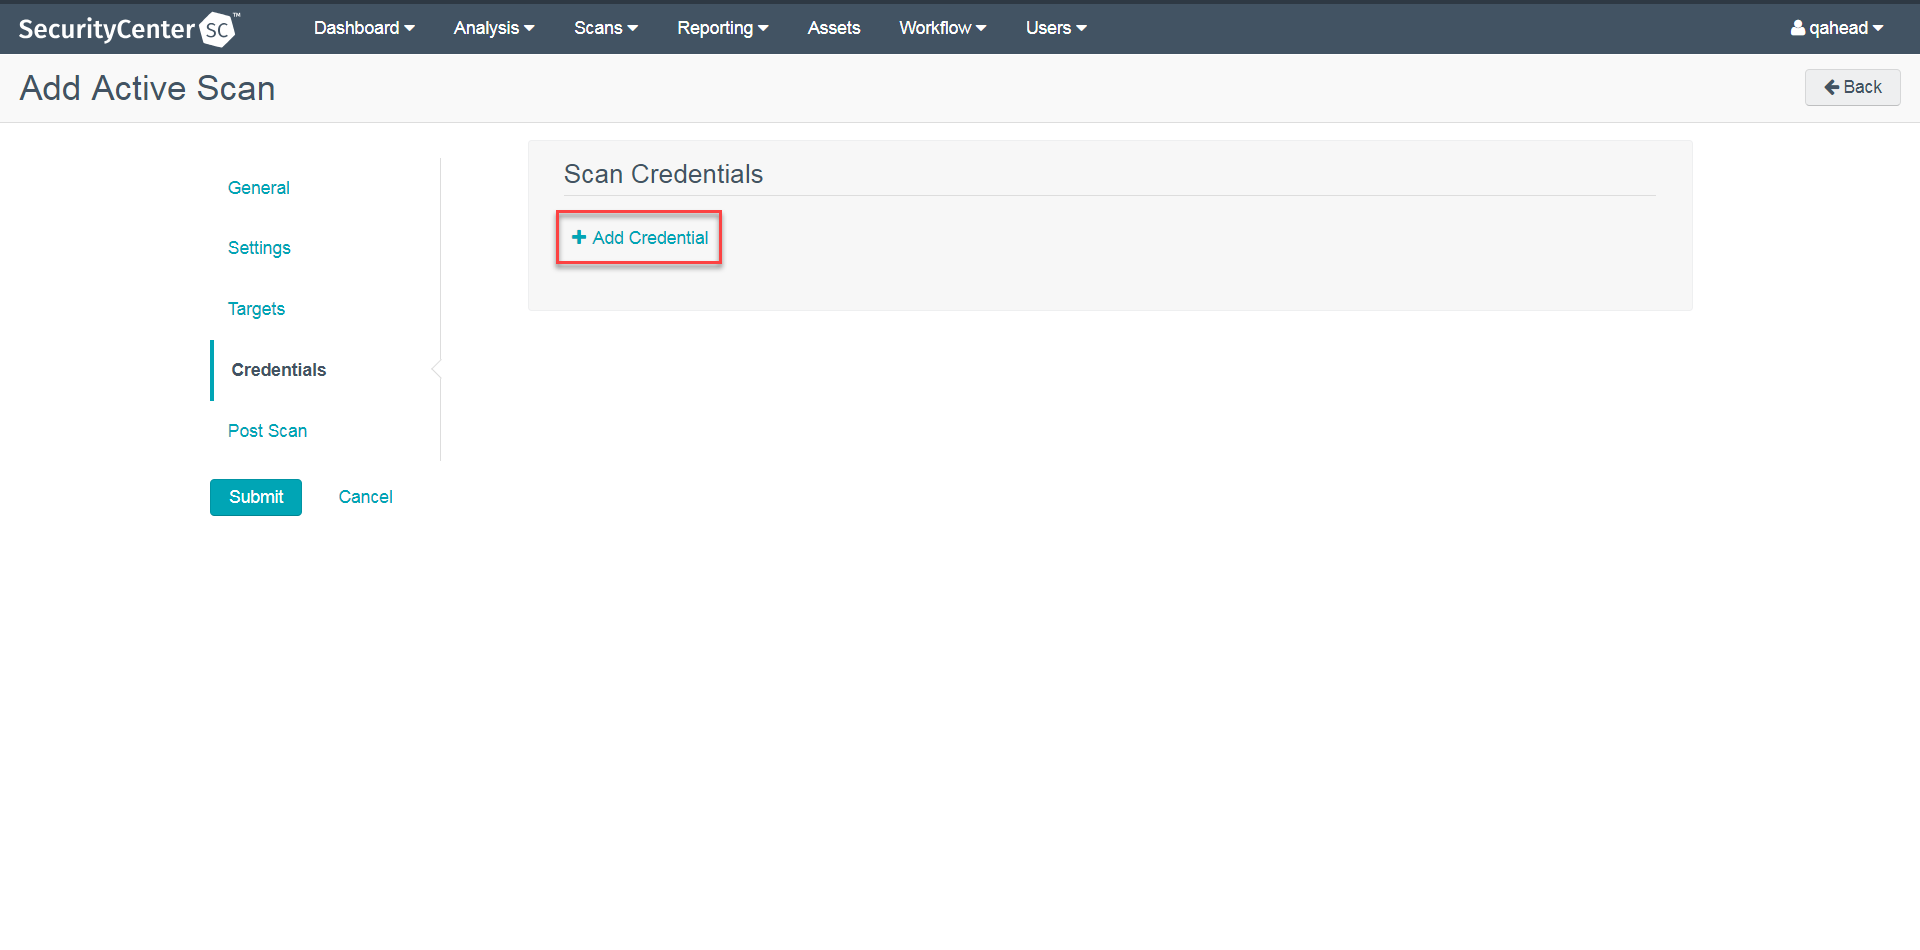Open the Dashboard dropdown menu
Image resolution: width=1920 pixels, height=950 pixels.
click(363, 28)
